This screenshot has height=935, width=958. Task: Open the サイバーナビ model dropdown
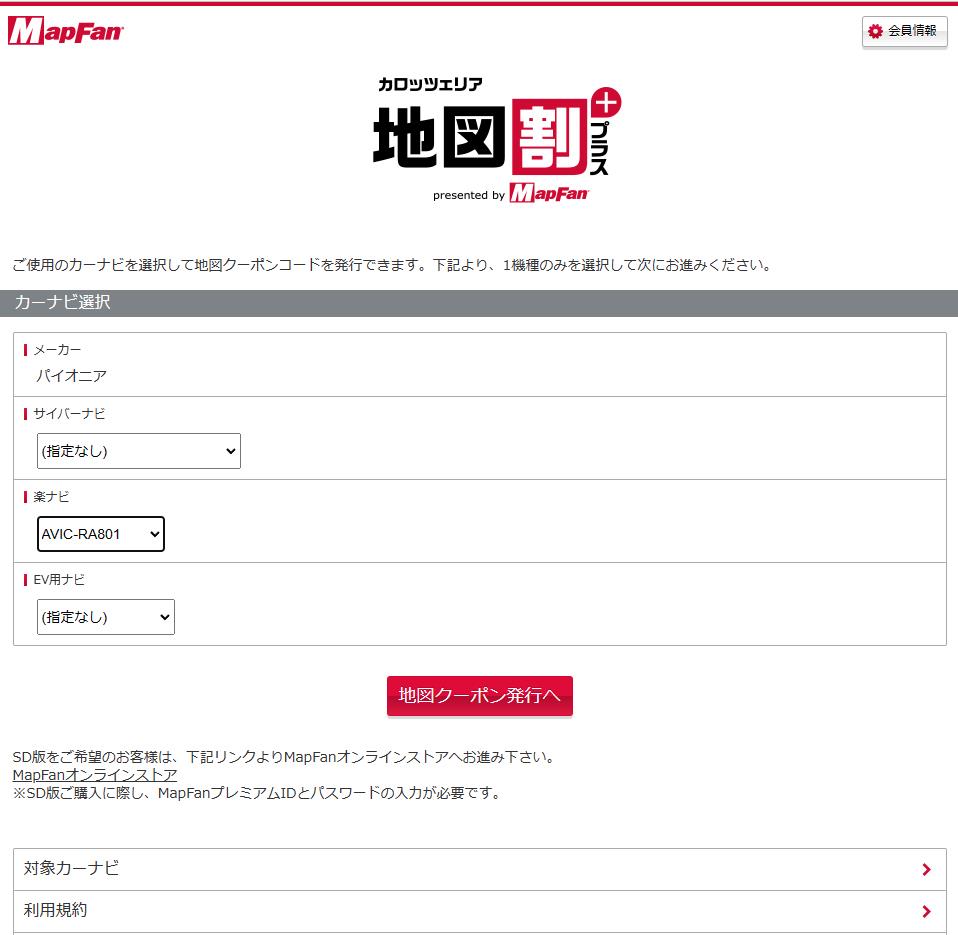[x=139, y=451]
